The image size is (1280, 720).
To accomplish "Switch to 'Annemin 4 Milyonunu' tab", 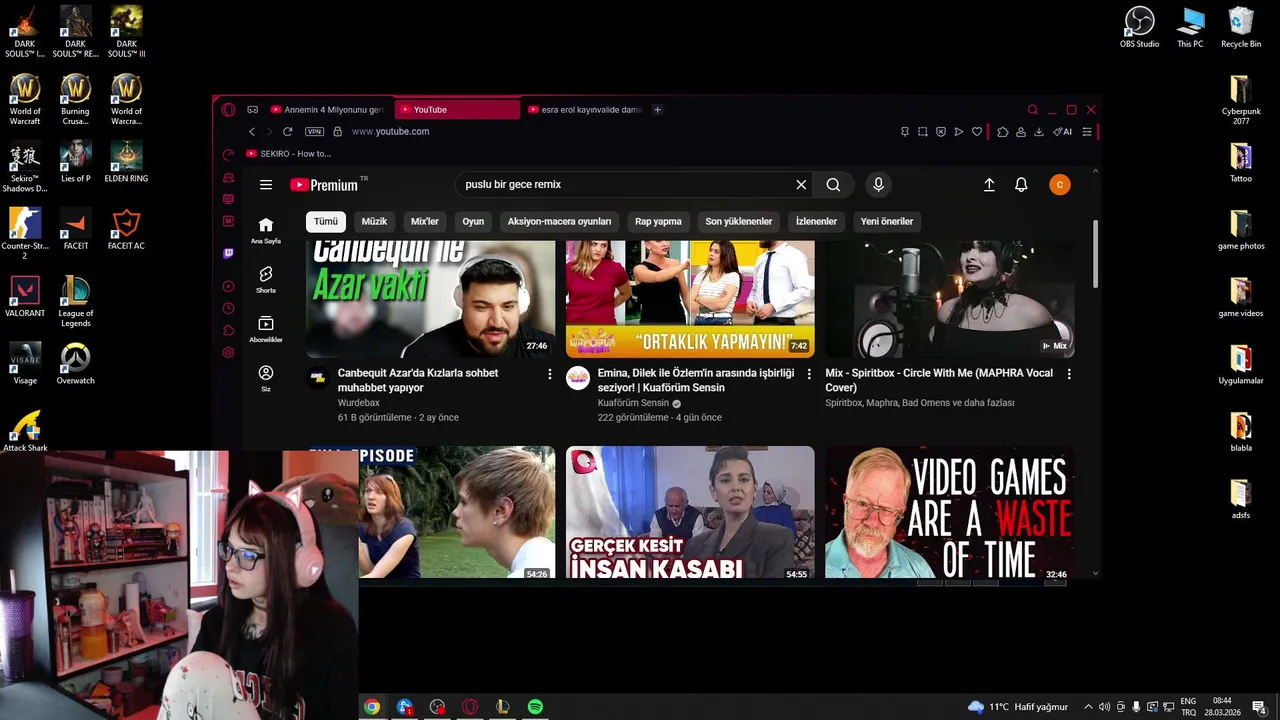I will (x=328, y=110).
